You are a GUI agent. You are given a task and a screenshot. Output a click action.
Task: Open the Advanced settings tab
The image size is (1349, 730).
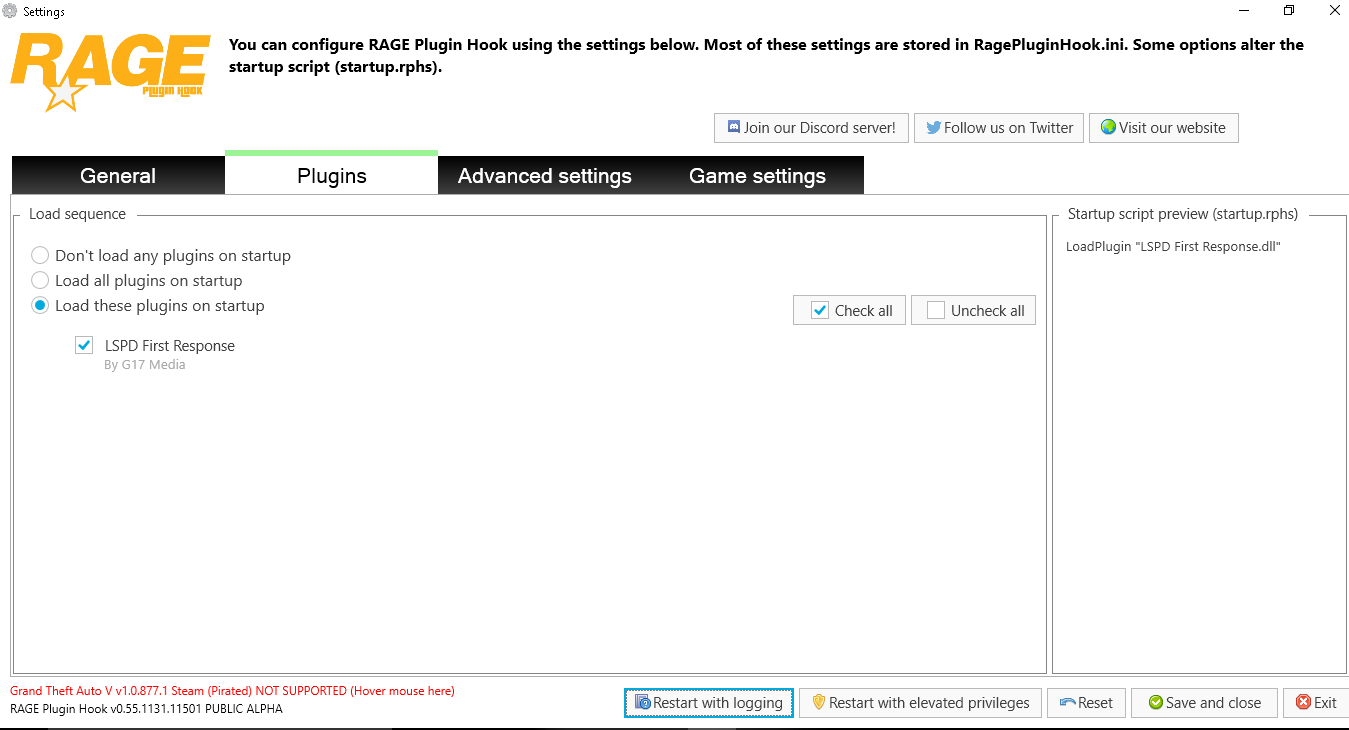[x=545, y=176]
